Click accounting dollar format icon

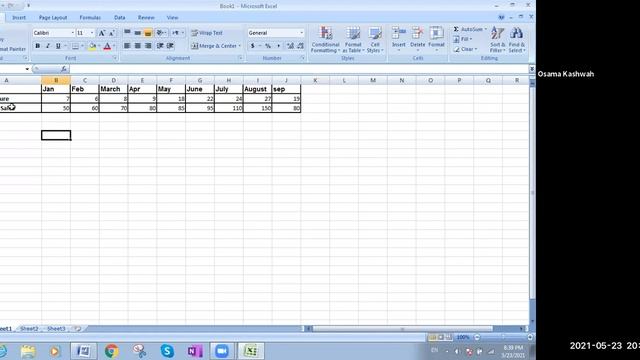point(253,46)
